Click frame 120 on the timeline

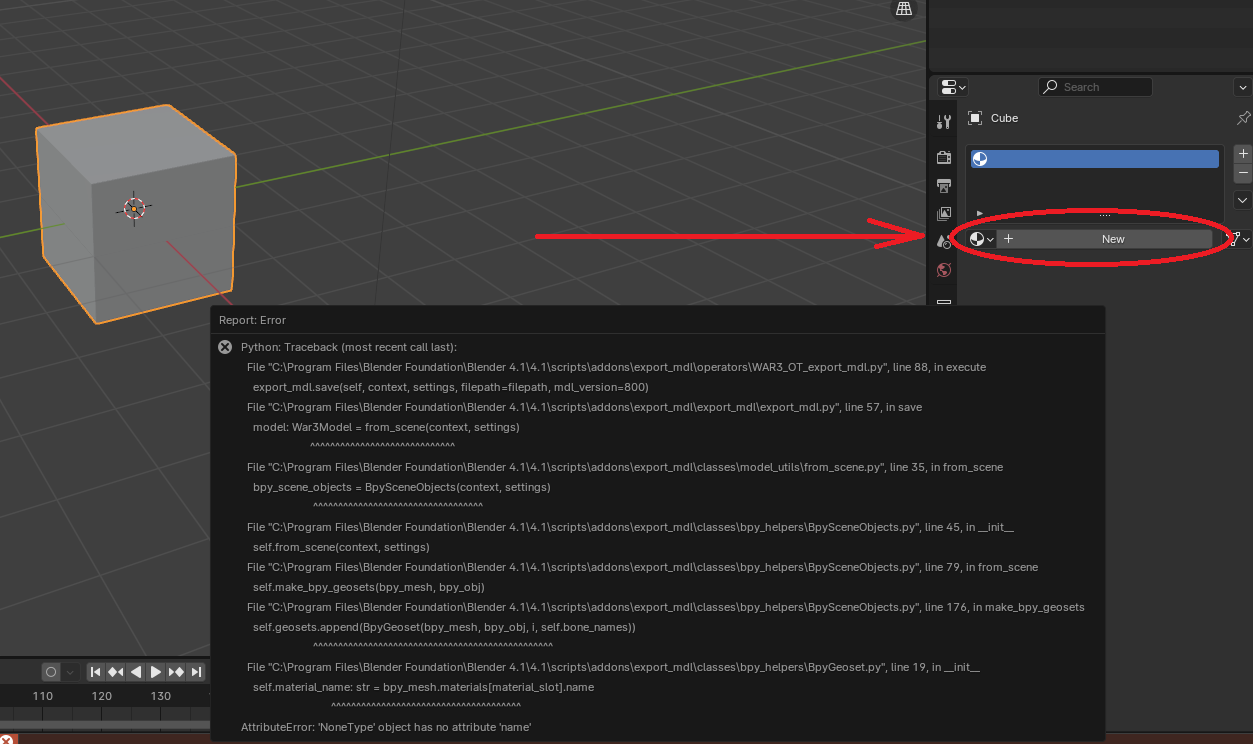102,696
